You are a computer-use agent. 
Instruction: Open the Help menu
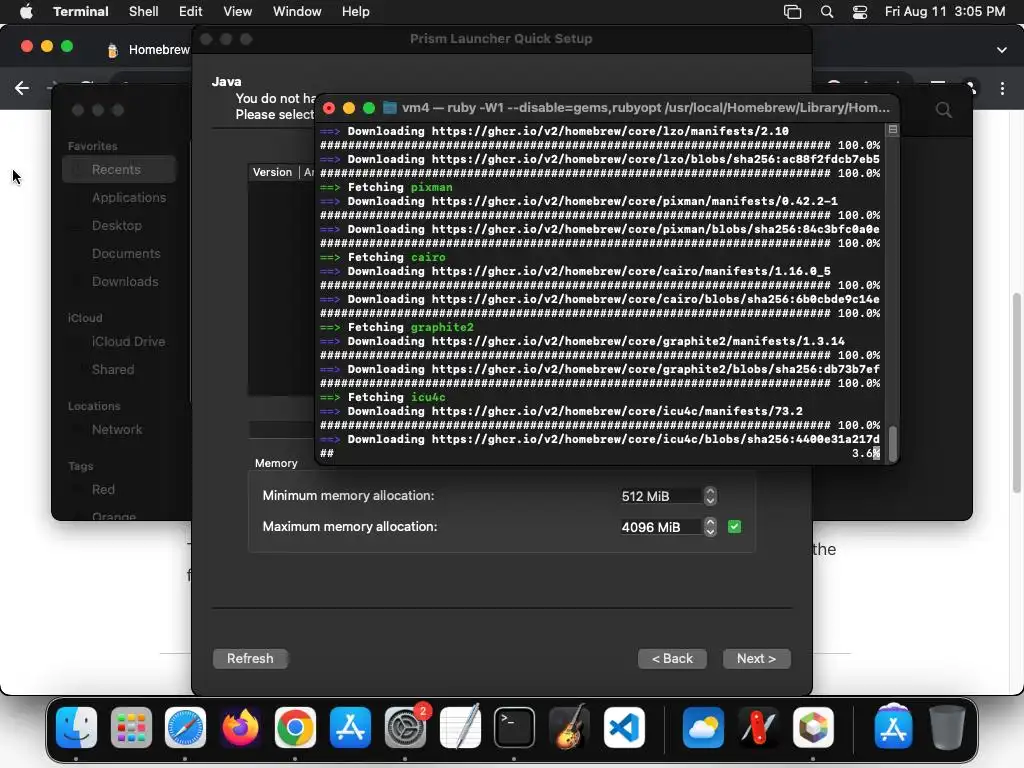tap(356, 12)
